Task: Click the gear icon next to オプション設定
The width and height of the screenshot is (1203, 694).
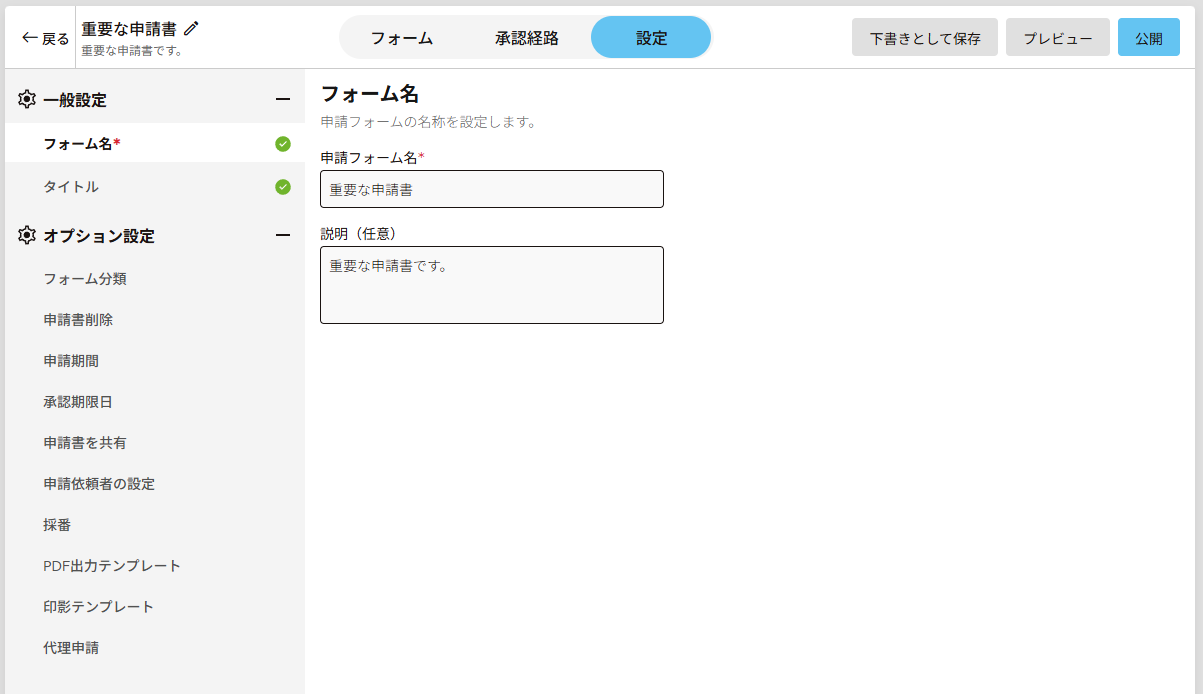Action: pyautogui.click(x=27, y=236)
